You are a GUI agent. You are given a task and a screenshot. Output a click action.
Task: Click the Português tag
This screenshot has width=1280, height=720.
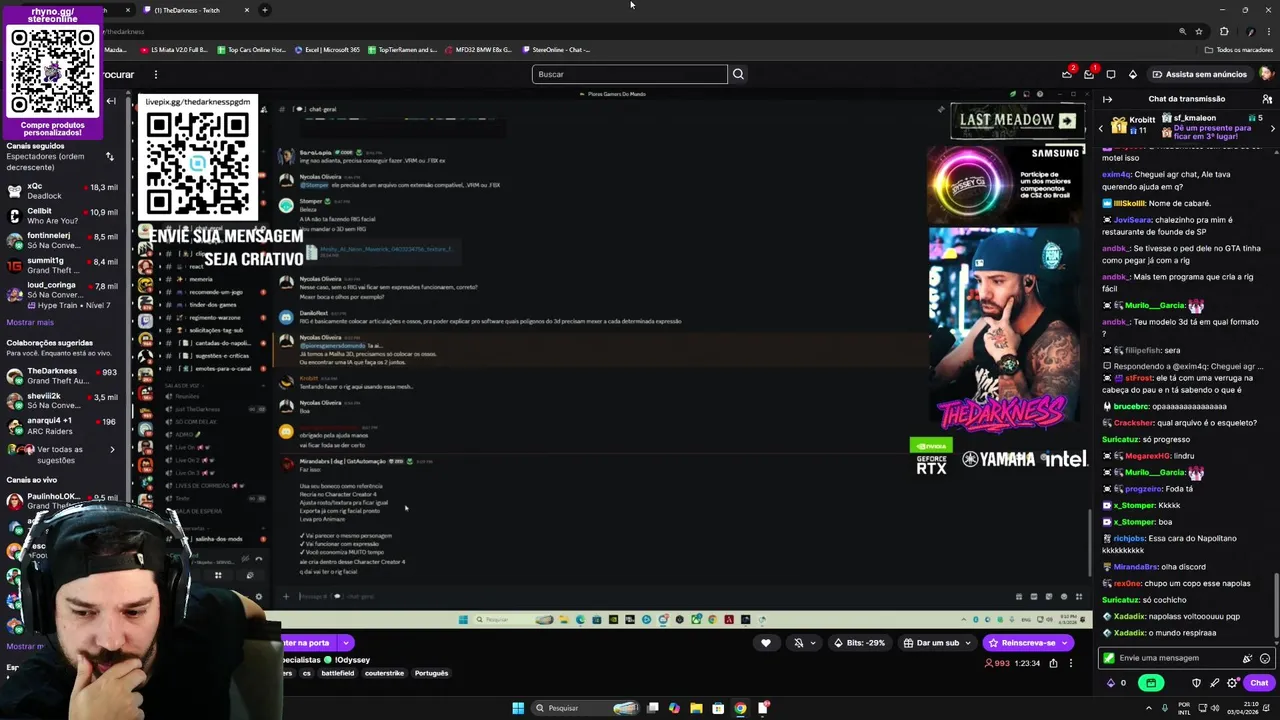(431, 673)
